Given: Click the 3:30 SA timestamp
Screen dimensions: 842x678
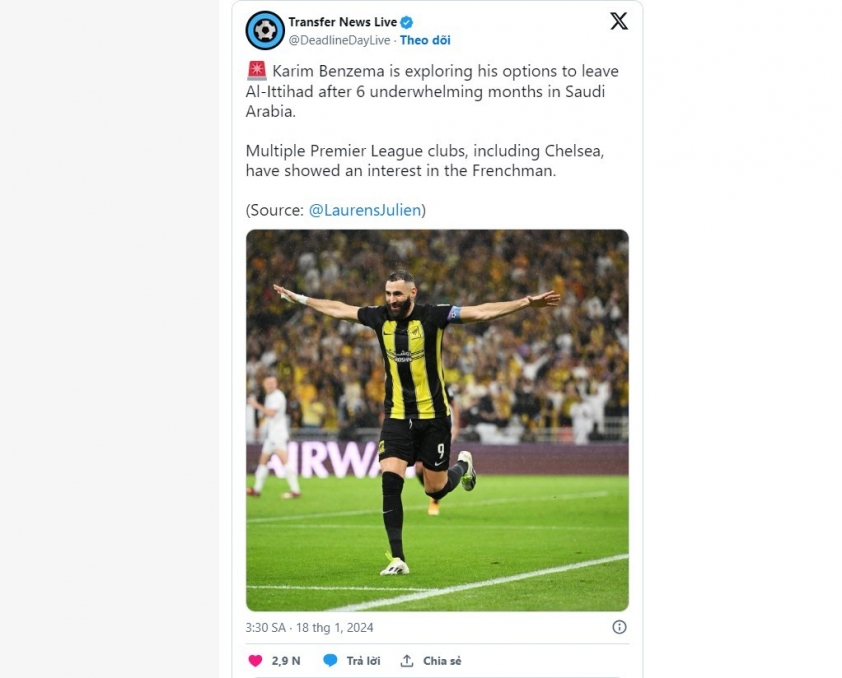Looking at the screenshot, I should (x=266, y=628).
